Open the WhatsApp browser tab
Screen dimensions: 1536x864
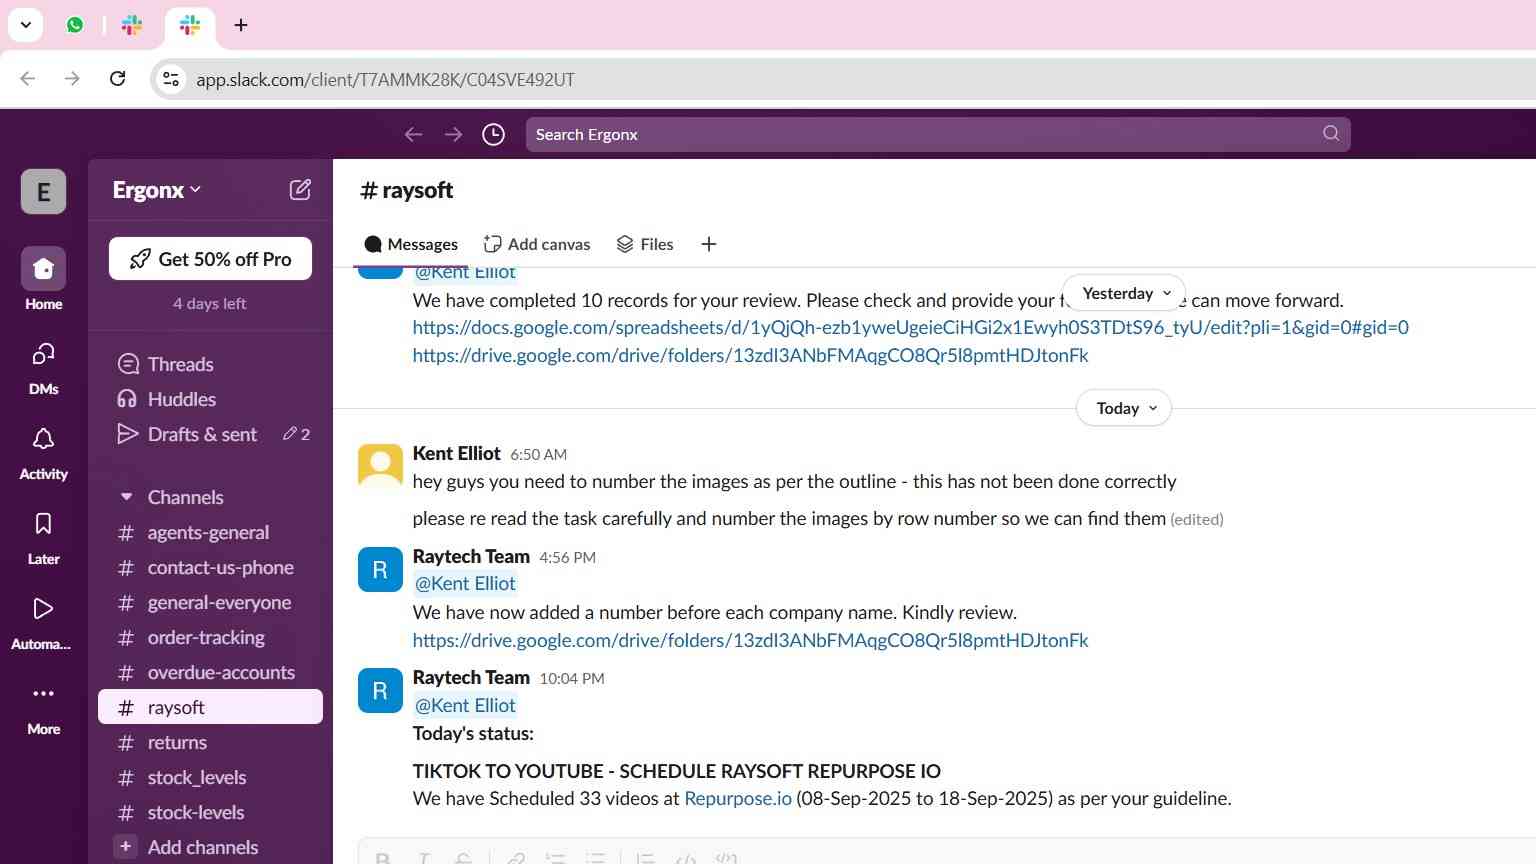75,25
